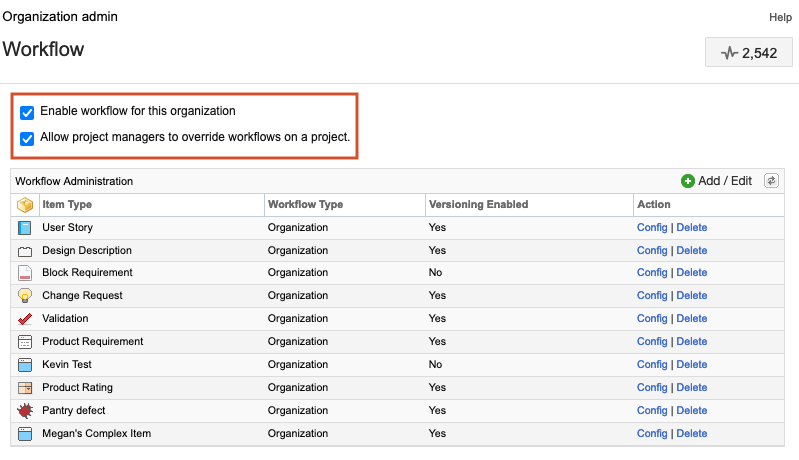Open Config for User Story
Screen dimensions: 799x460
coord(652,227)
